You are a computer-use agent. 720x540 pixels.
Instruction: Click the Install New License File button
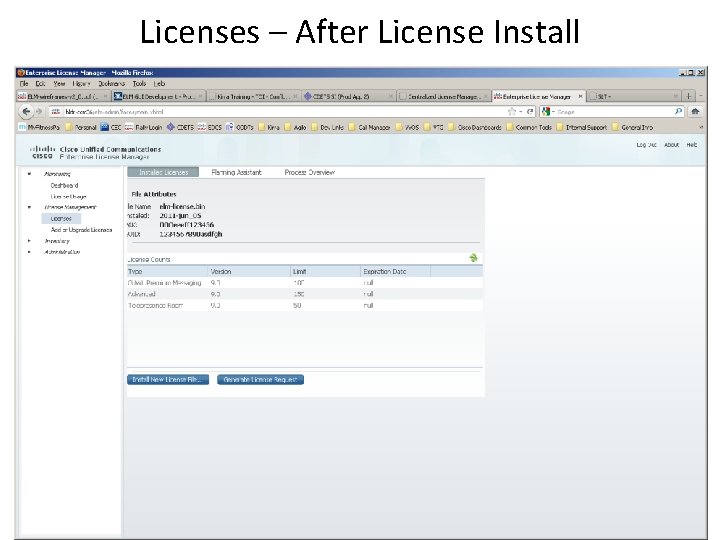[168, 379]
